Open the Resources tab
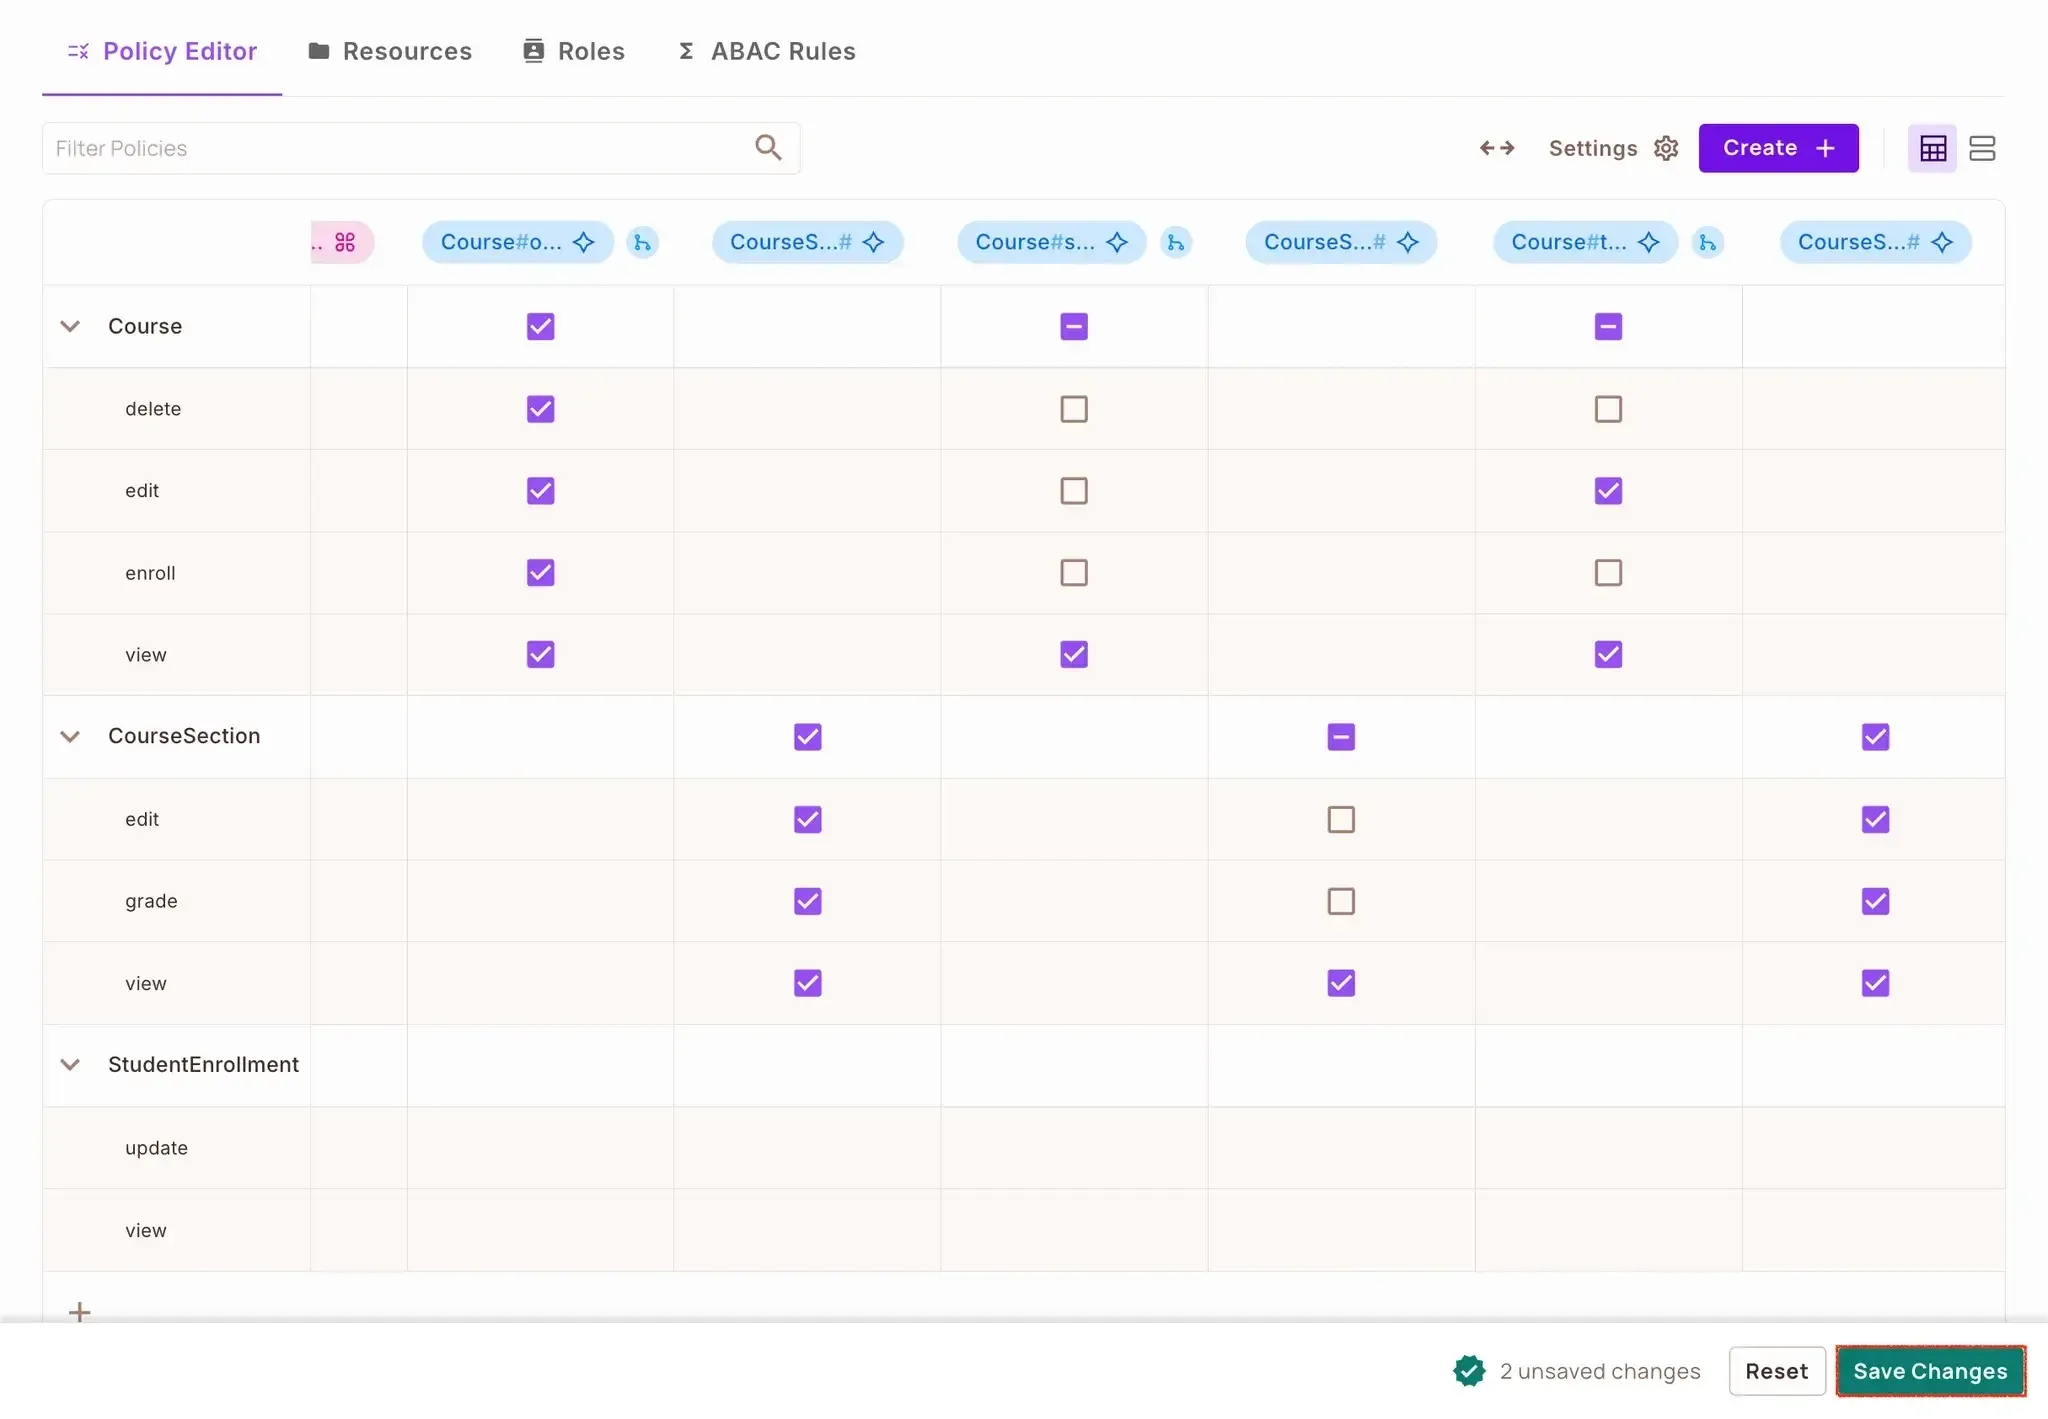The height and width of the screenshot is (1419, 2048). [390, 51]
